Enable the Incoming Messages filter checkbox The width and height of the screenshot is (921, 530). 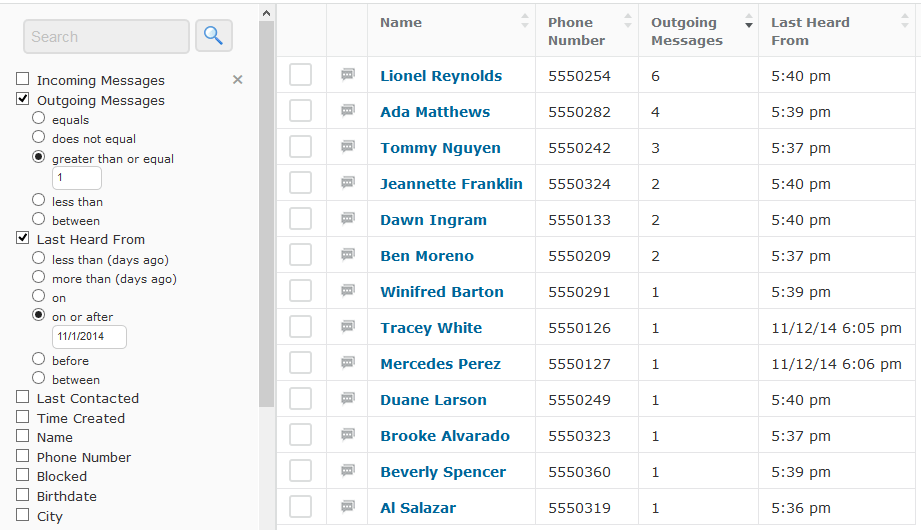pyautogui.click(x=22, y=79)
